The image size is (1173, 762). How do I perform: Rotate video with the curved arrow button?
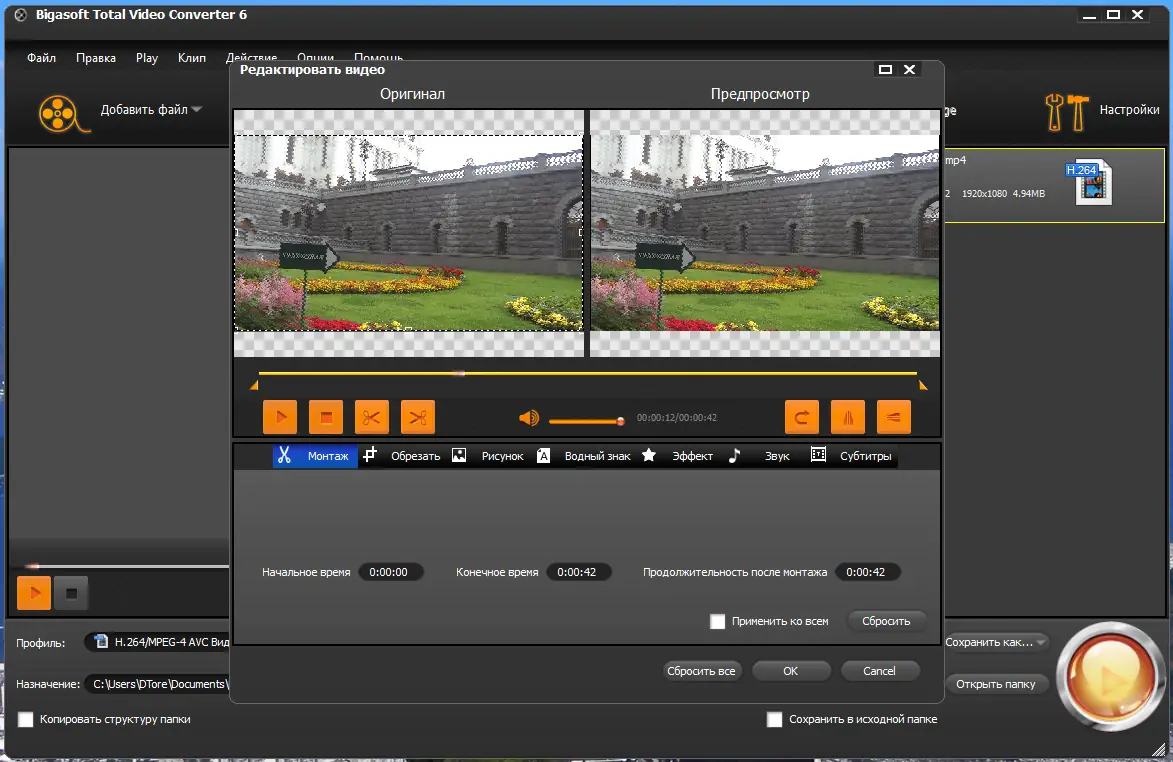click(801, 417)
